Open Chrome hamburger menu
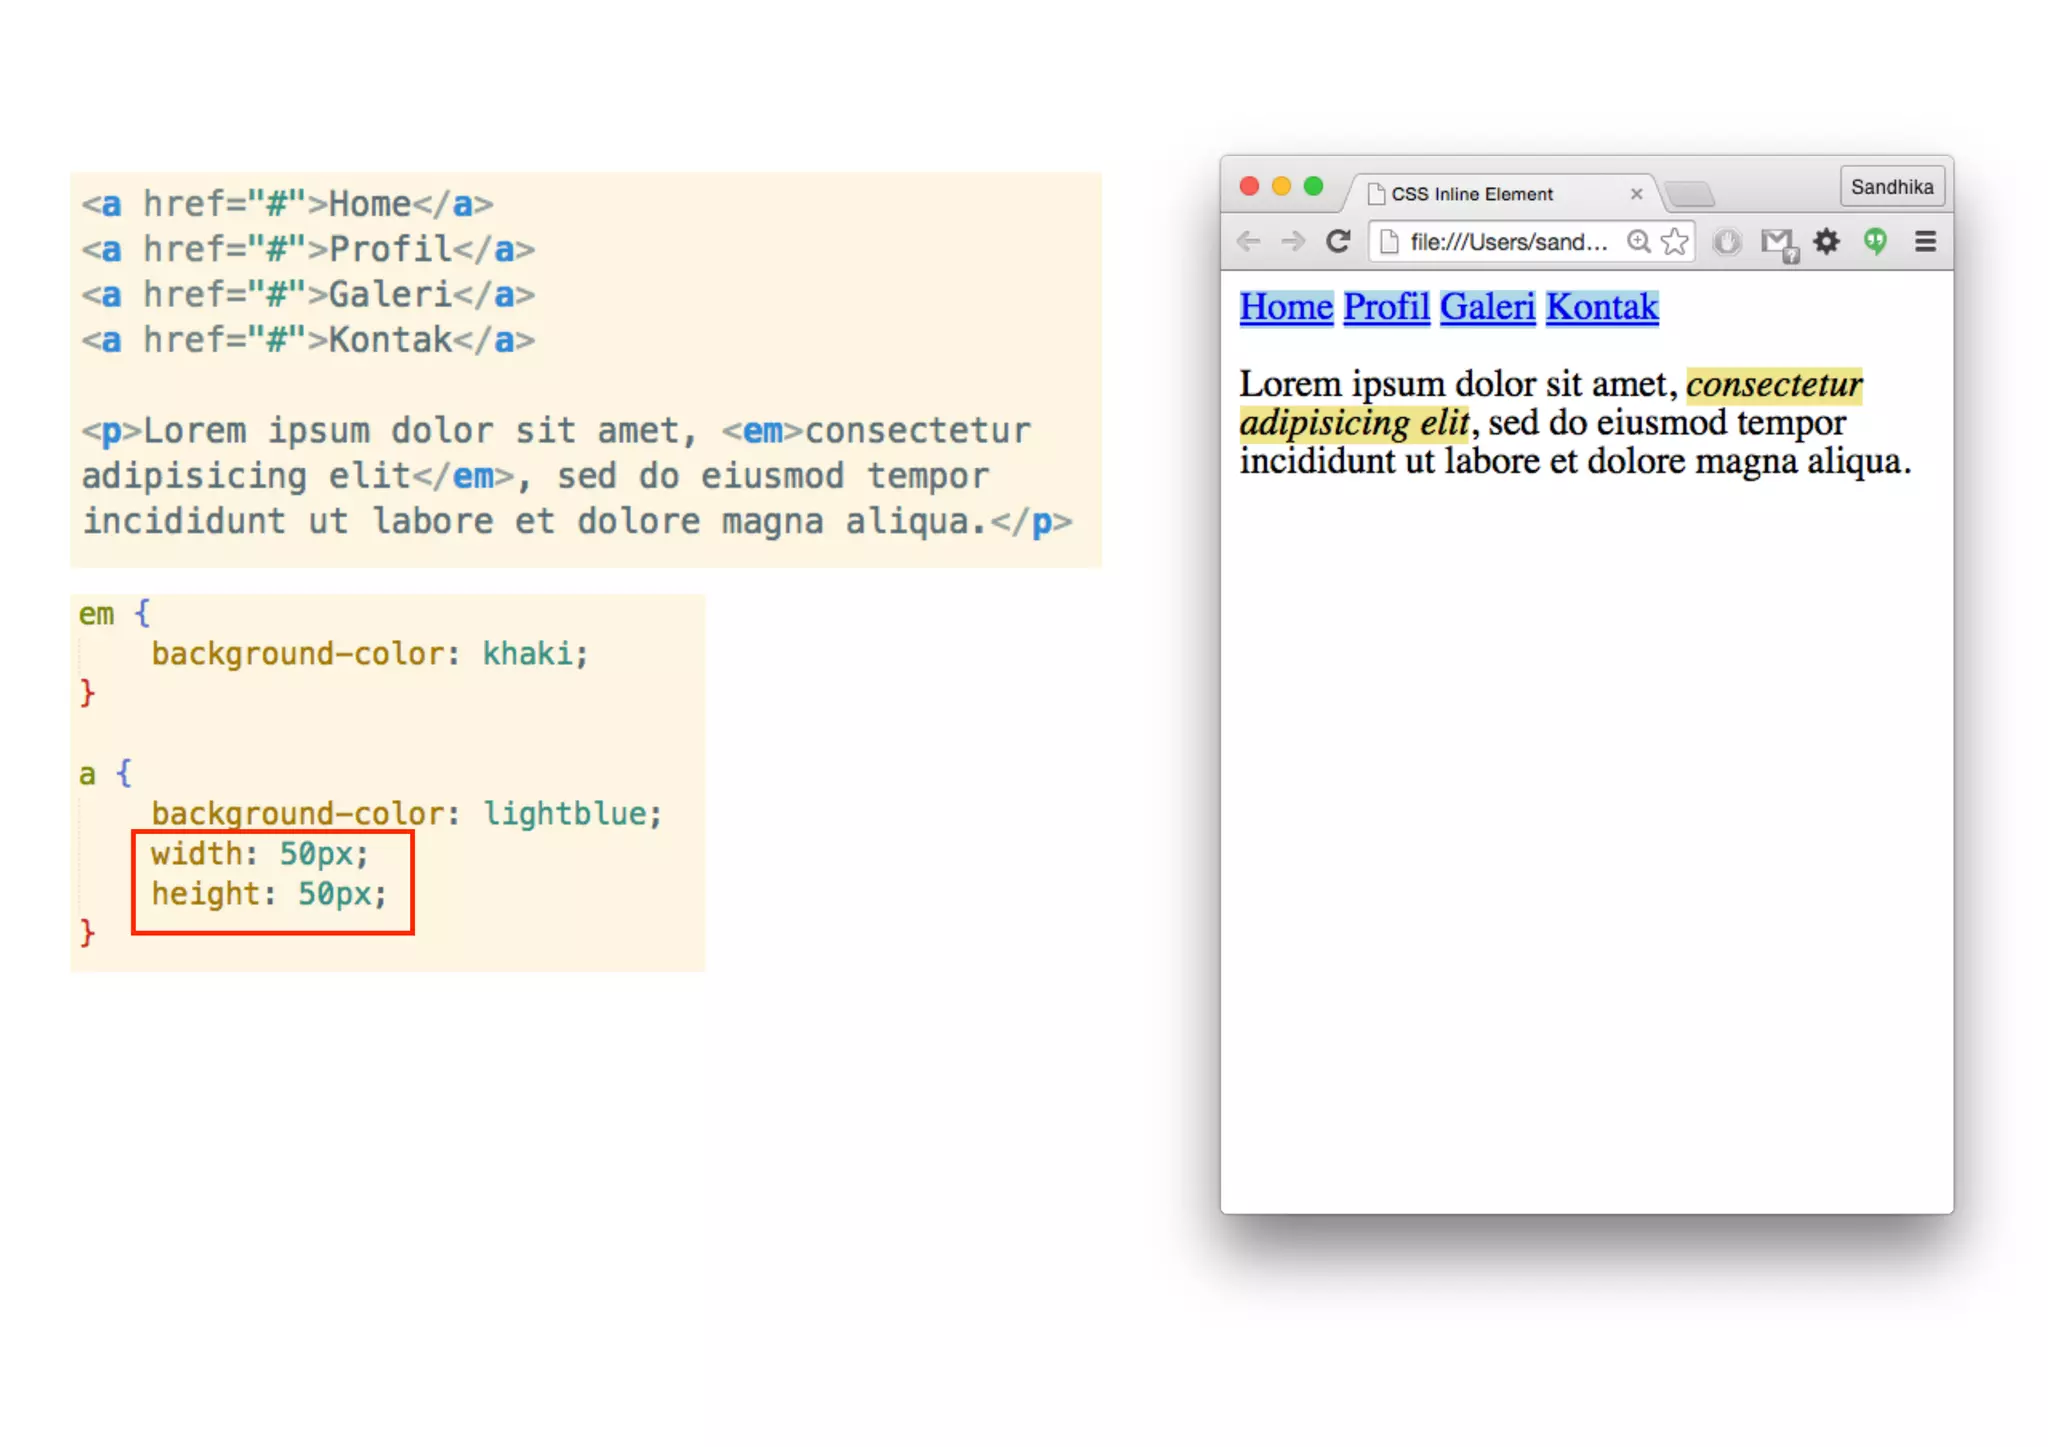This screenshot has height=1447, width=2048. (x=1925, y=241)
